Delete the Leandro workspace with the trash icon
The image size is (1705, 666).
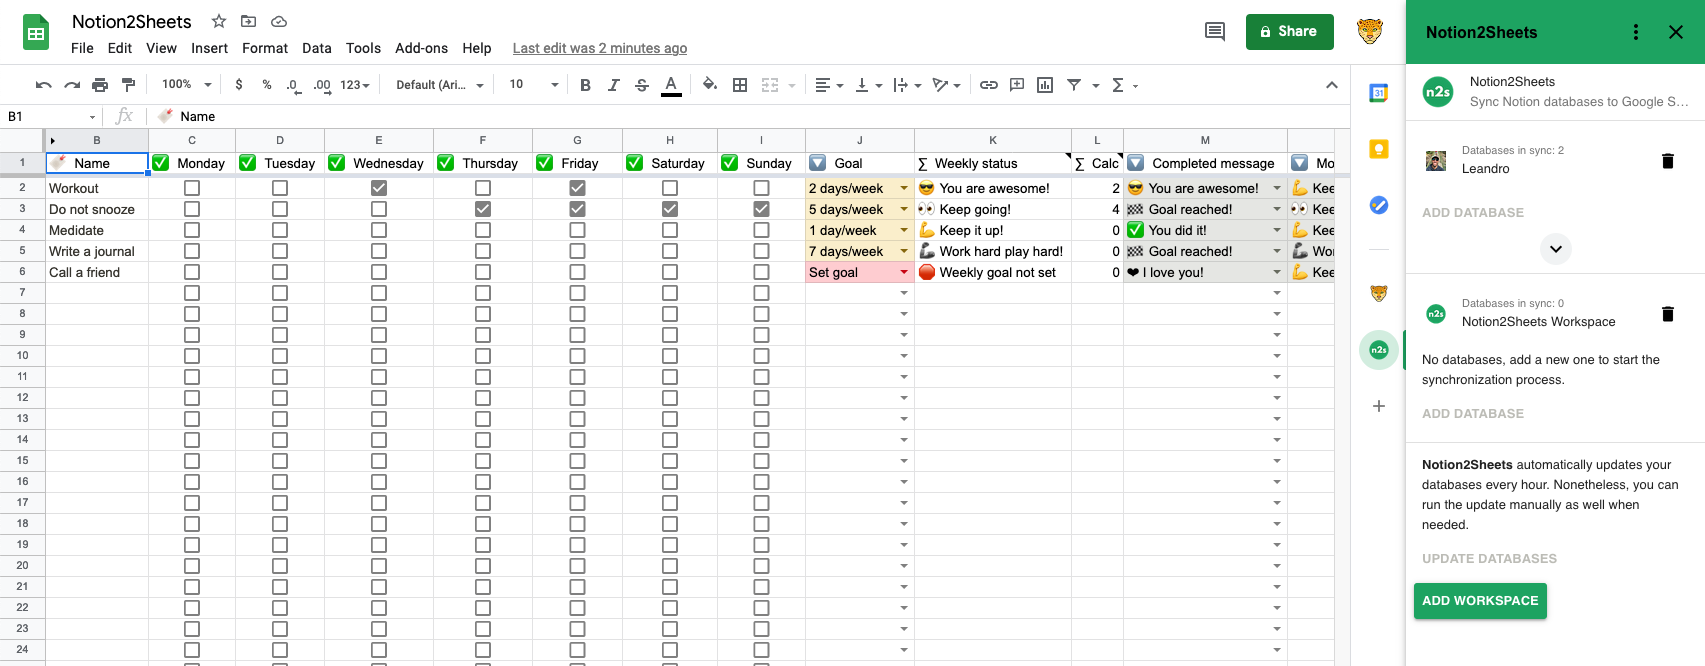(1668, 160)
